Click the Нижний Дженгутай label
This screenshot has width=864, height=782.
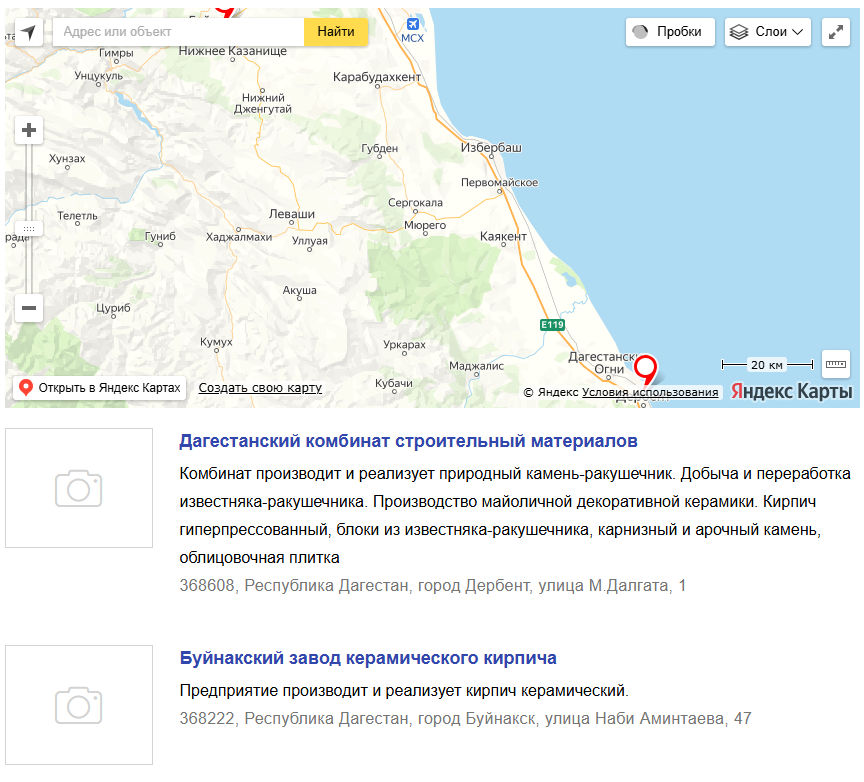click(x=263, y=103)
